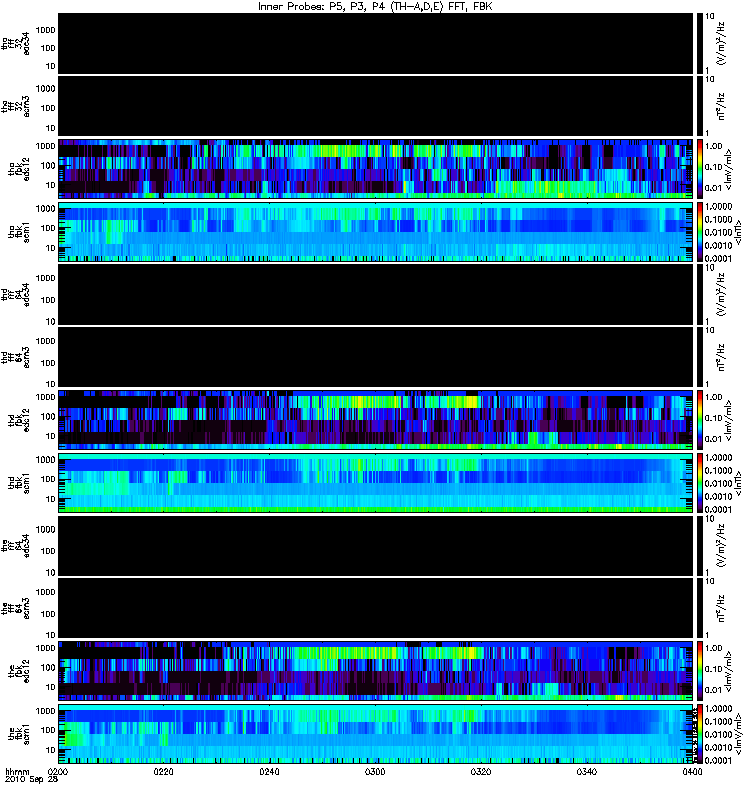750x800 pixels.
Task: Click the 'tha fbk scm1' panel label
Action: point(19,232)
